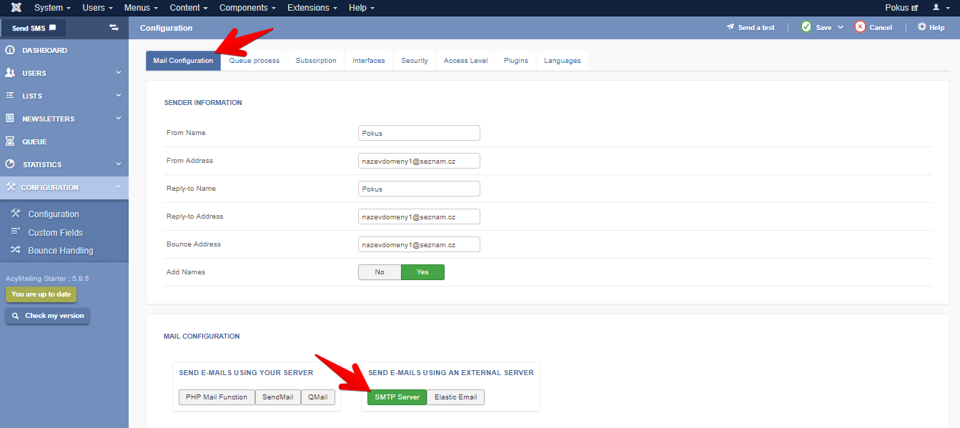
Task: Switch to the Access Level tab
Action: 466,61
